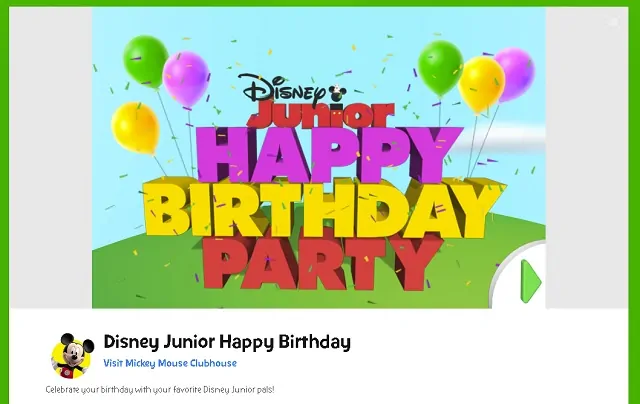Click the red Junior word in logo
This screenshot has height=404, width=640.
[x=321, y=115]
